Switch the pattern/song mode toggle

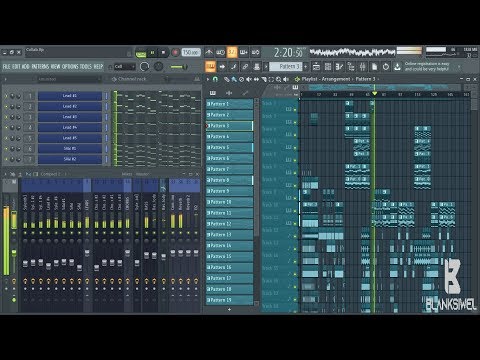pos(141,53)
